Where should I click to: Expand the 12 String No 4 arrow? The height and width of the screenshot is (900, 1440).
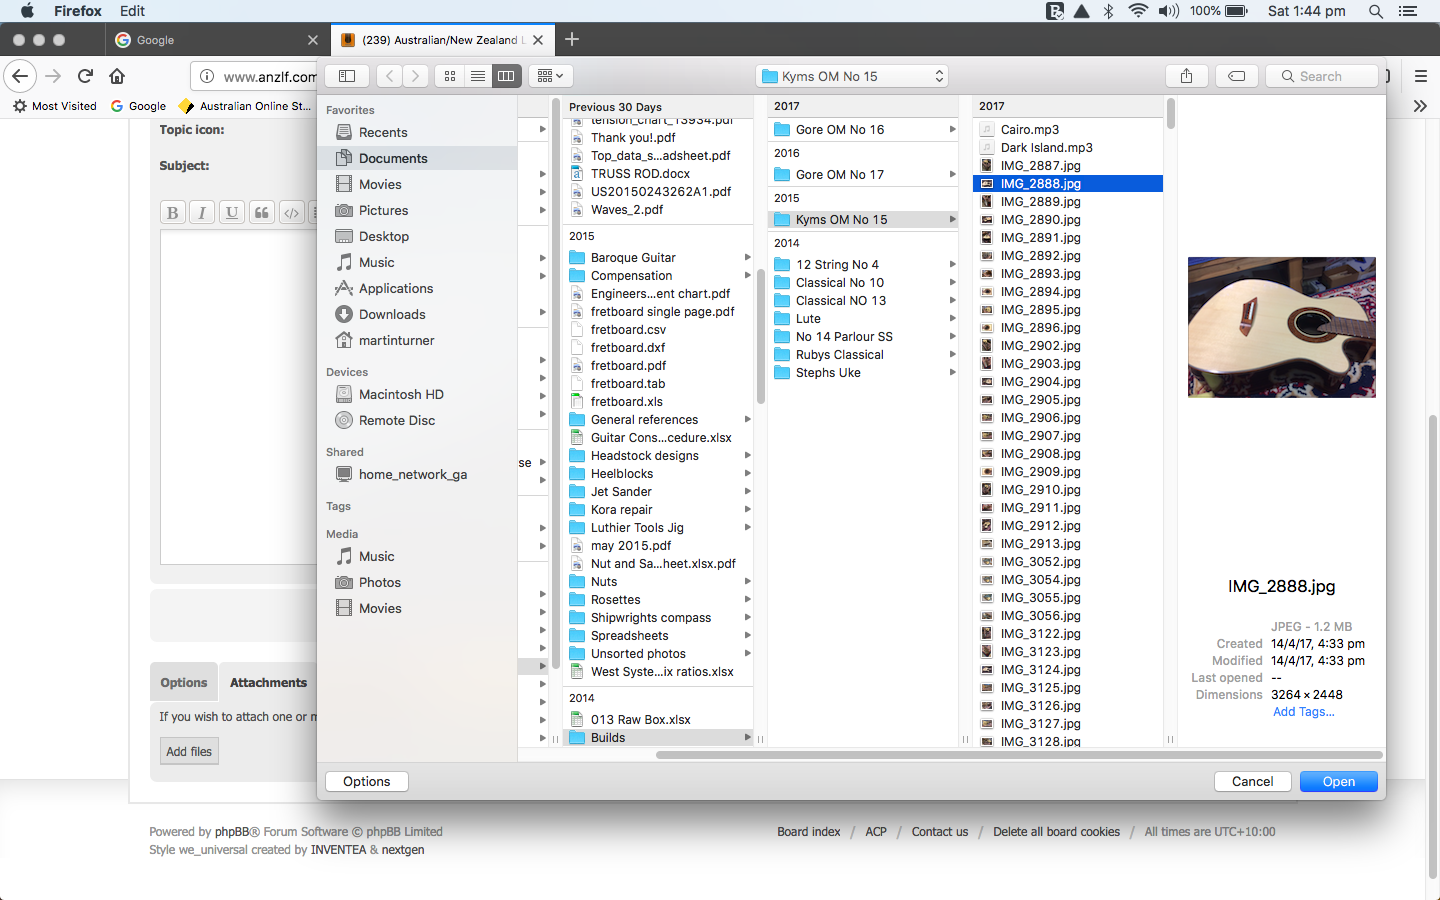click(952, 264)
